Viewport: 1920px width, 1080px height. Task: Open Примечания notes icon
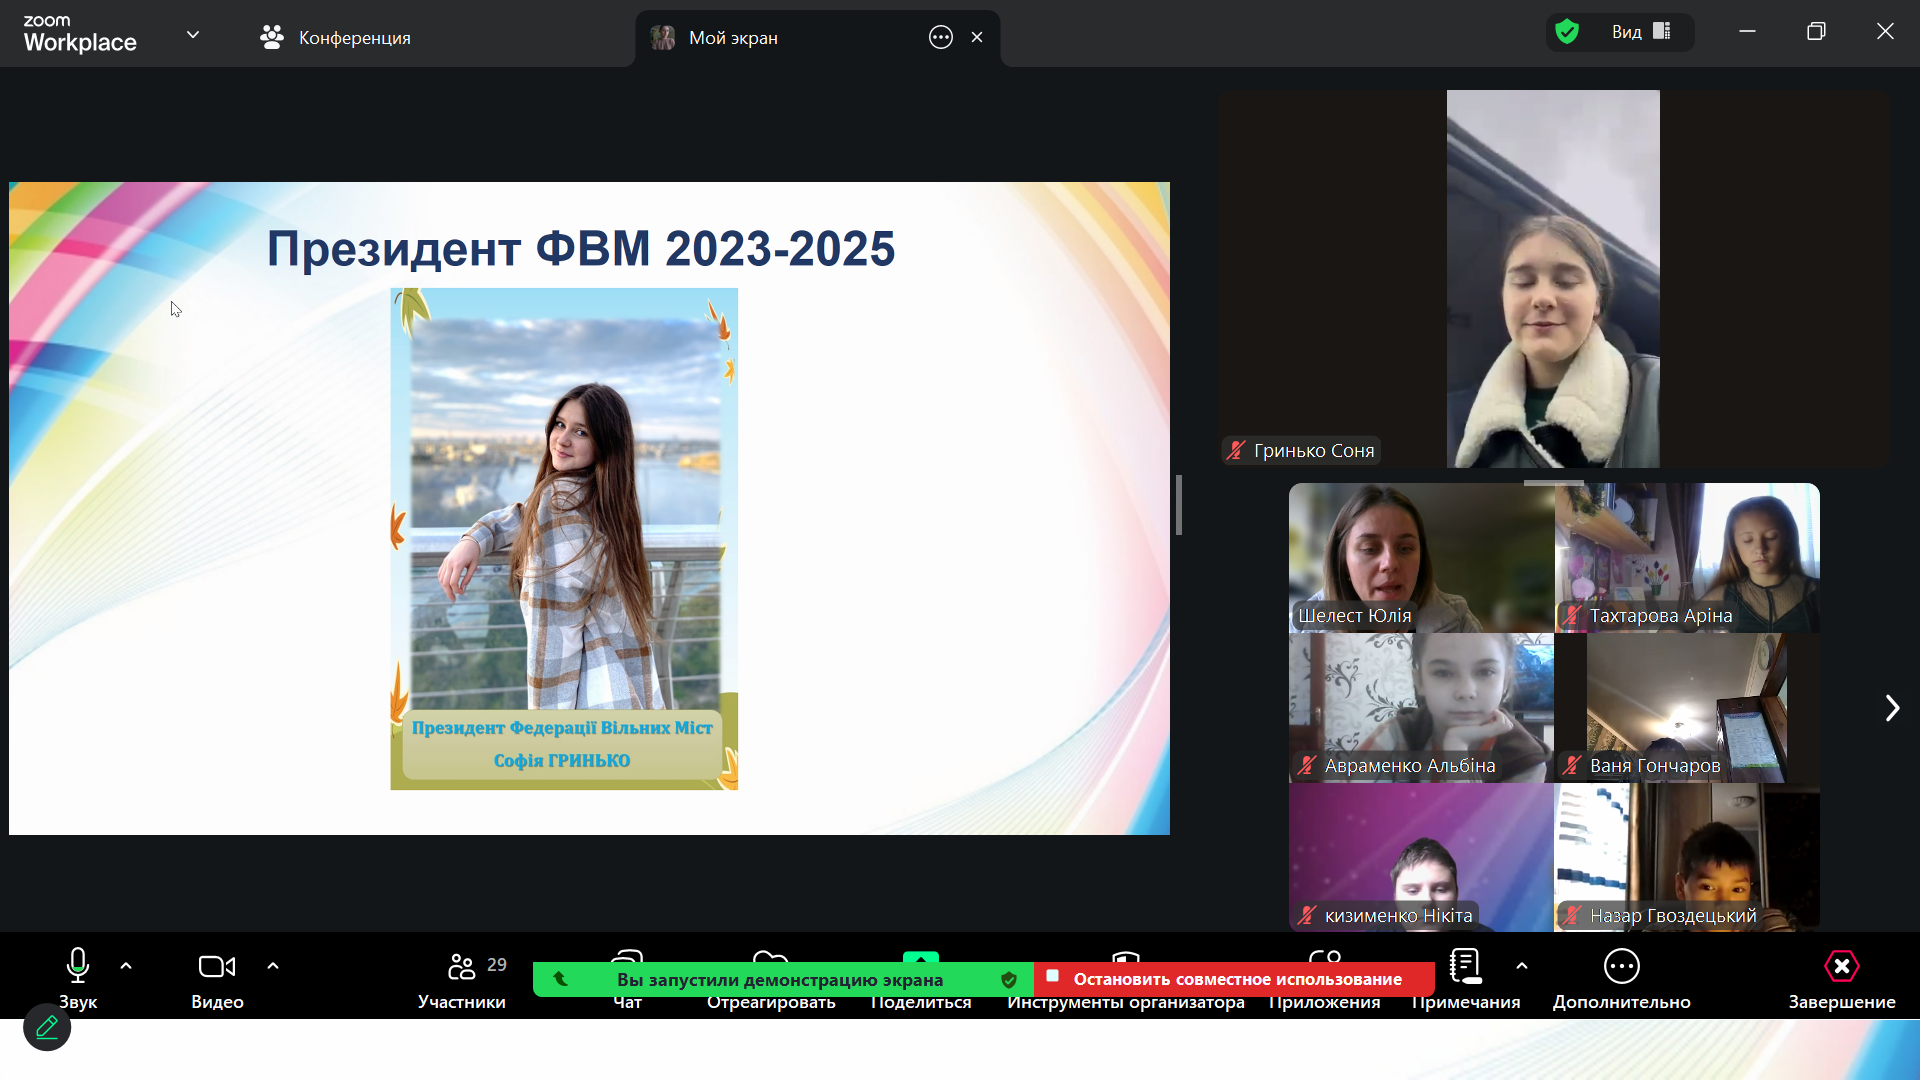(x=1465, y=967)
